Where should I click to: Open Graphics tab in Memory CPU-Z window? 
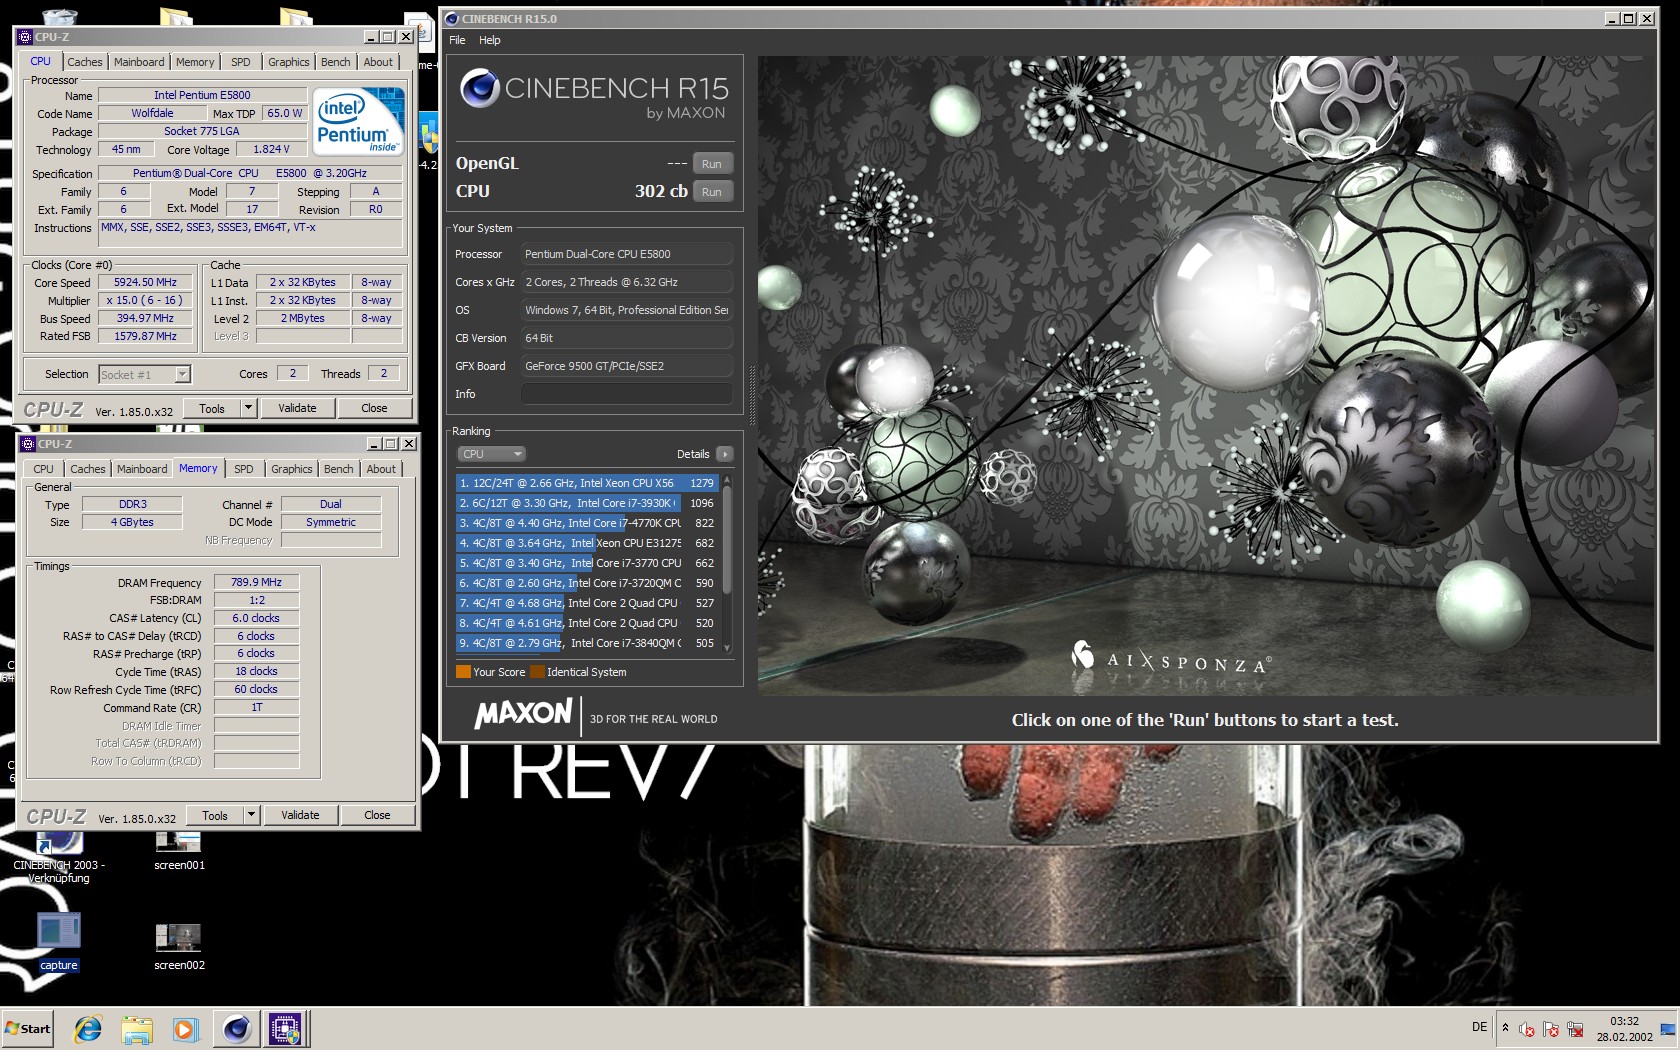click(292, 469)
